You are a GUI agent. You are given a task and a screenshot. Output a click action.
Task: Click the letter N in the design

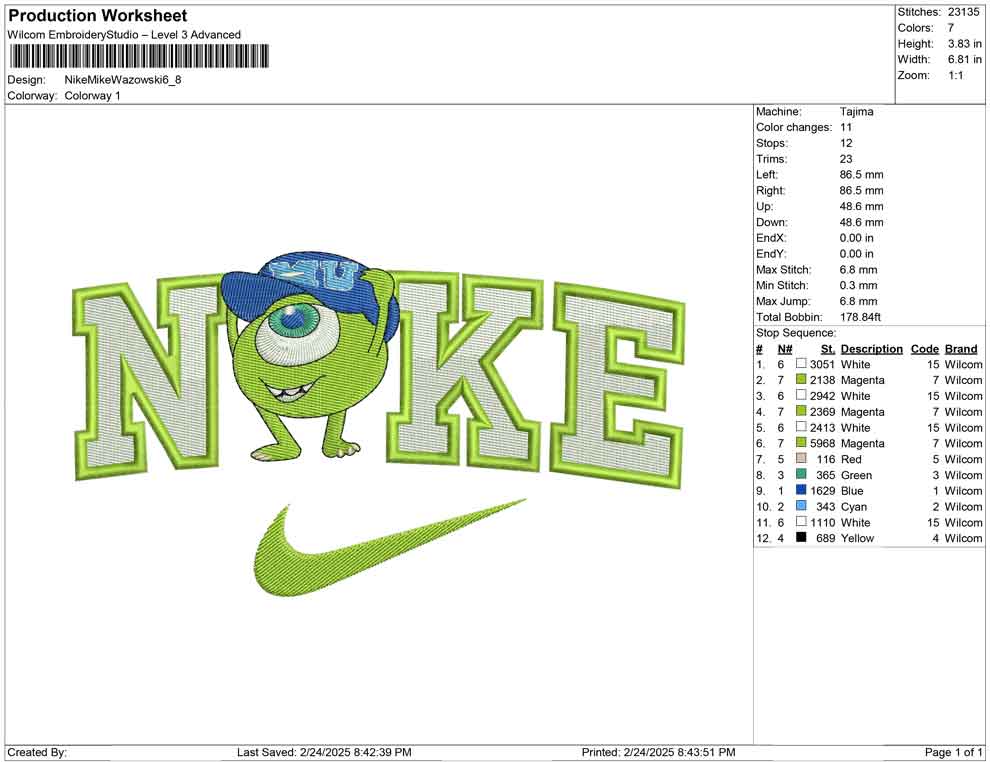coord(148,379)
